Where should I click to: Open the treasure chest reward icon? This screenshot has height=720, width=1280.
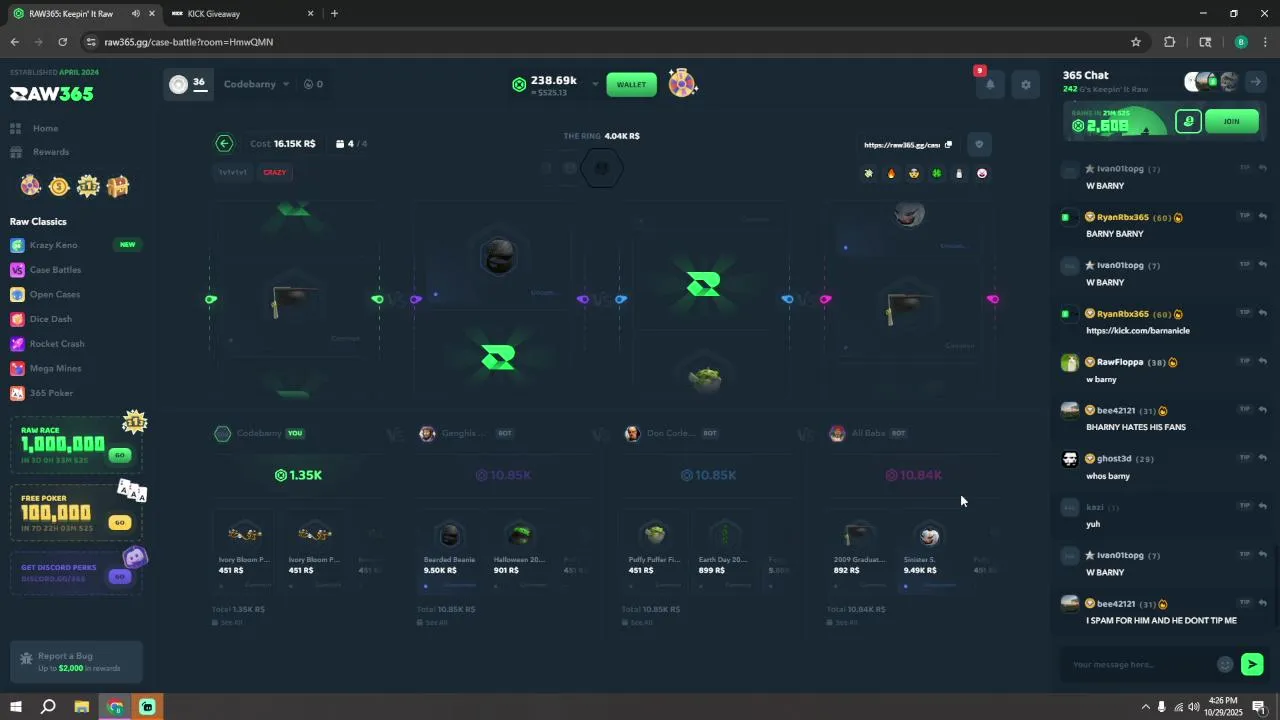[118, 186]
